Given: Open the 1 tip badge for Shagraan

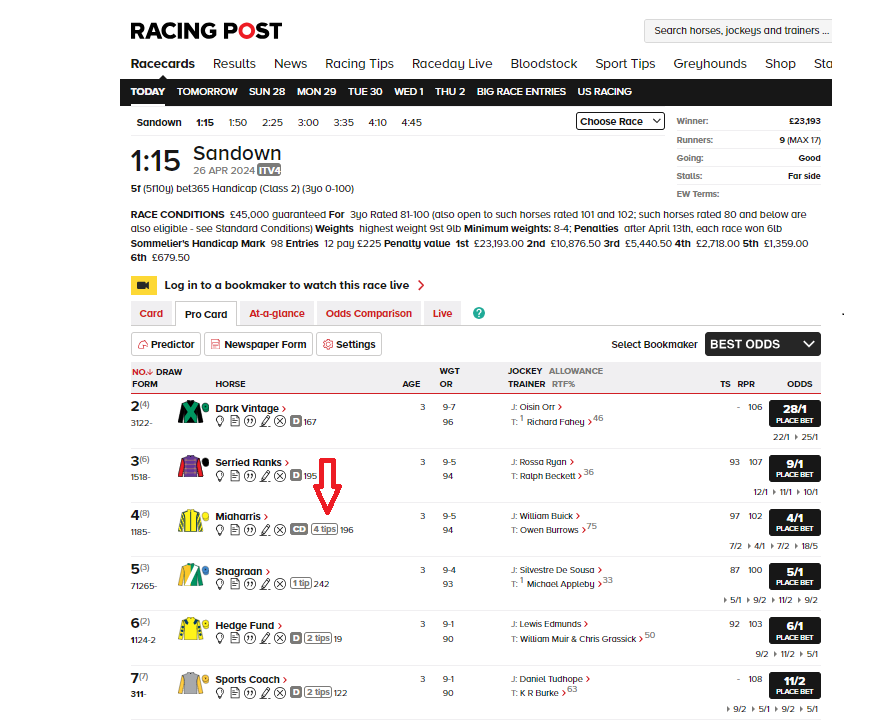Looking at the screenshot, I should [301, 584].
